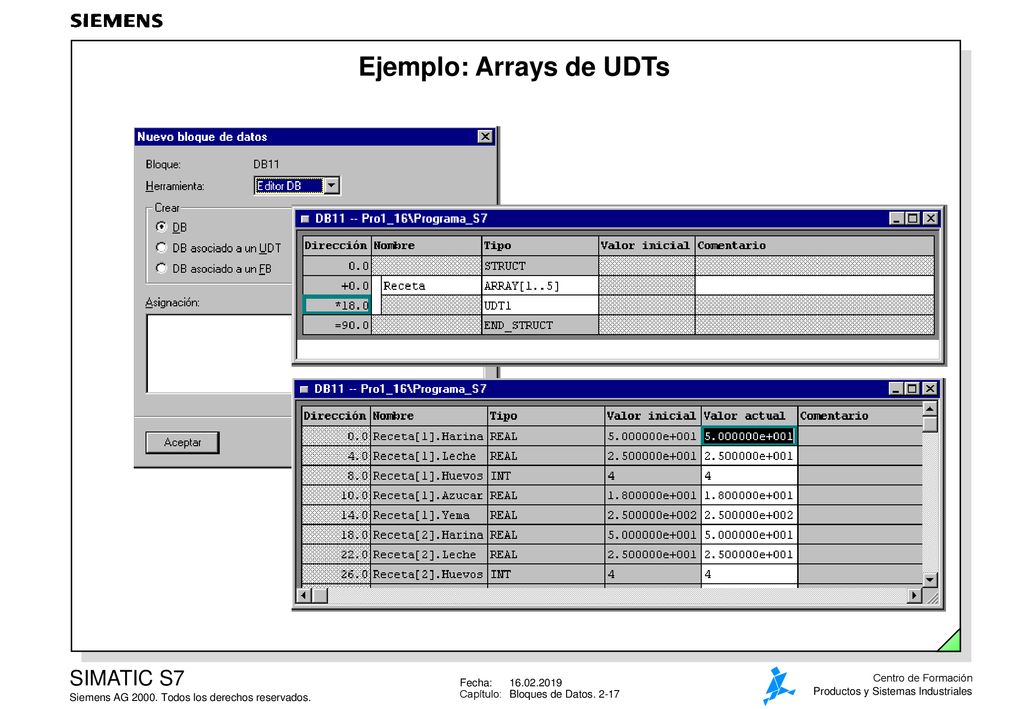Click the =90.0 address cell

[x=337, y=325]
